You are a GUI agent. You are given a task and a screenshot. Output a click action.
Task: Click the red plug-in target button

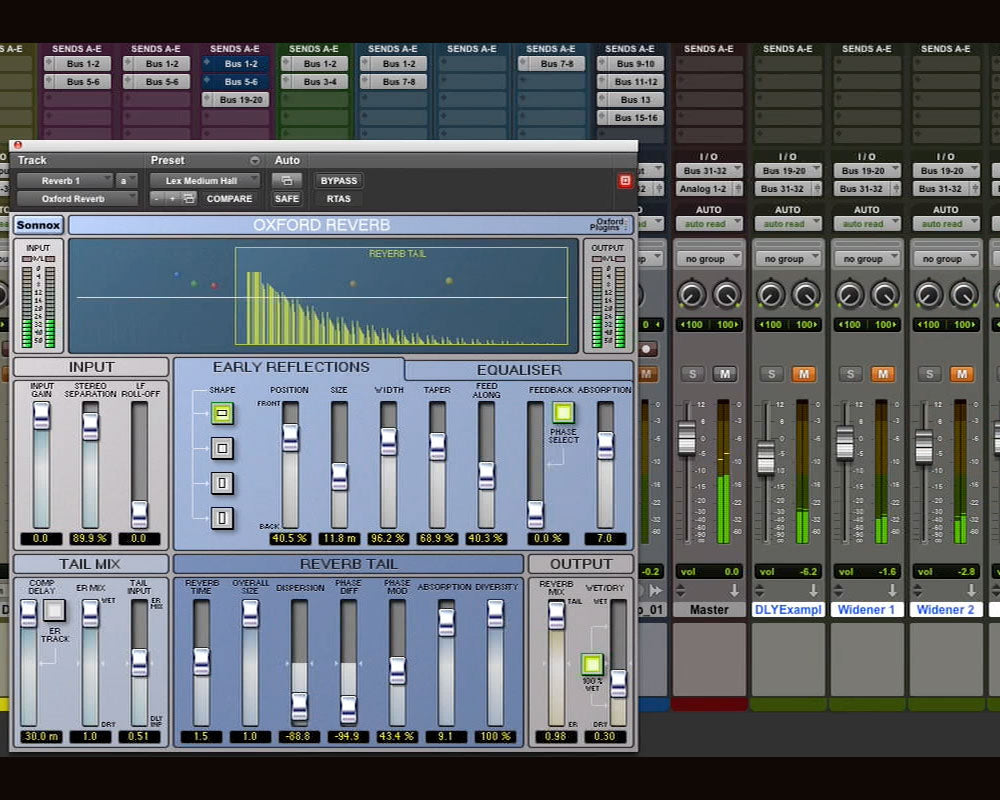(625, 181)
